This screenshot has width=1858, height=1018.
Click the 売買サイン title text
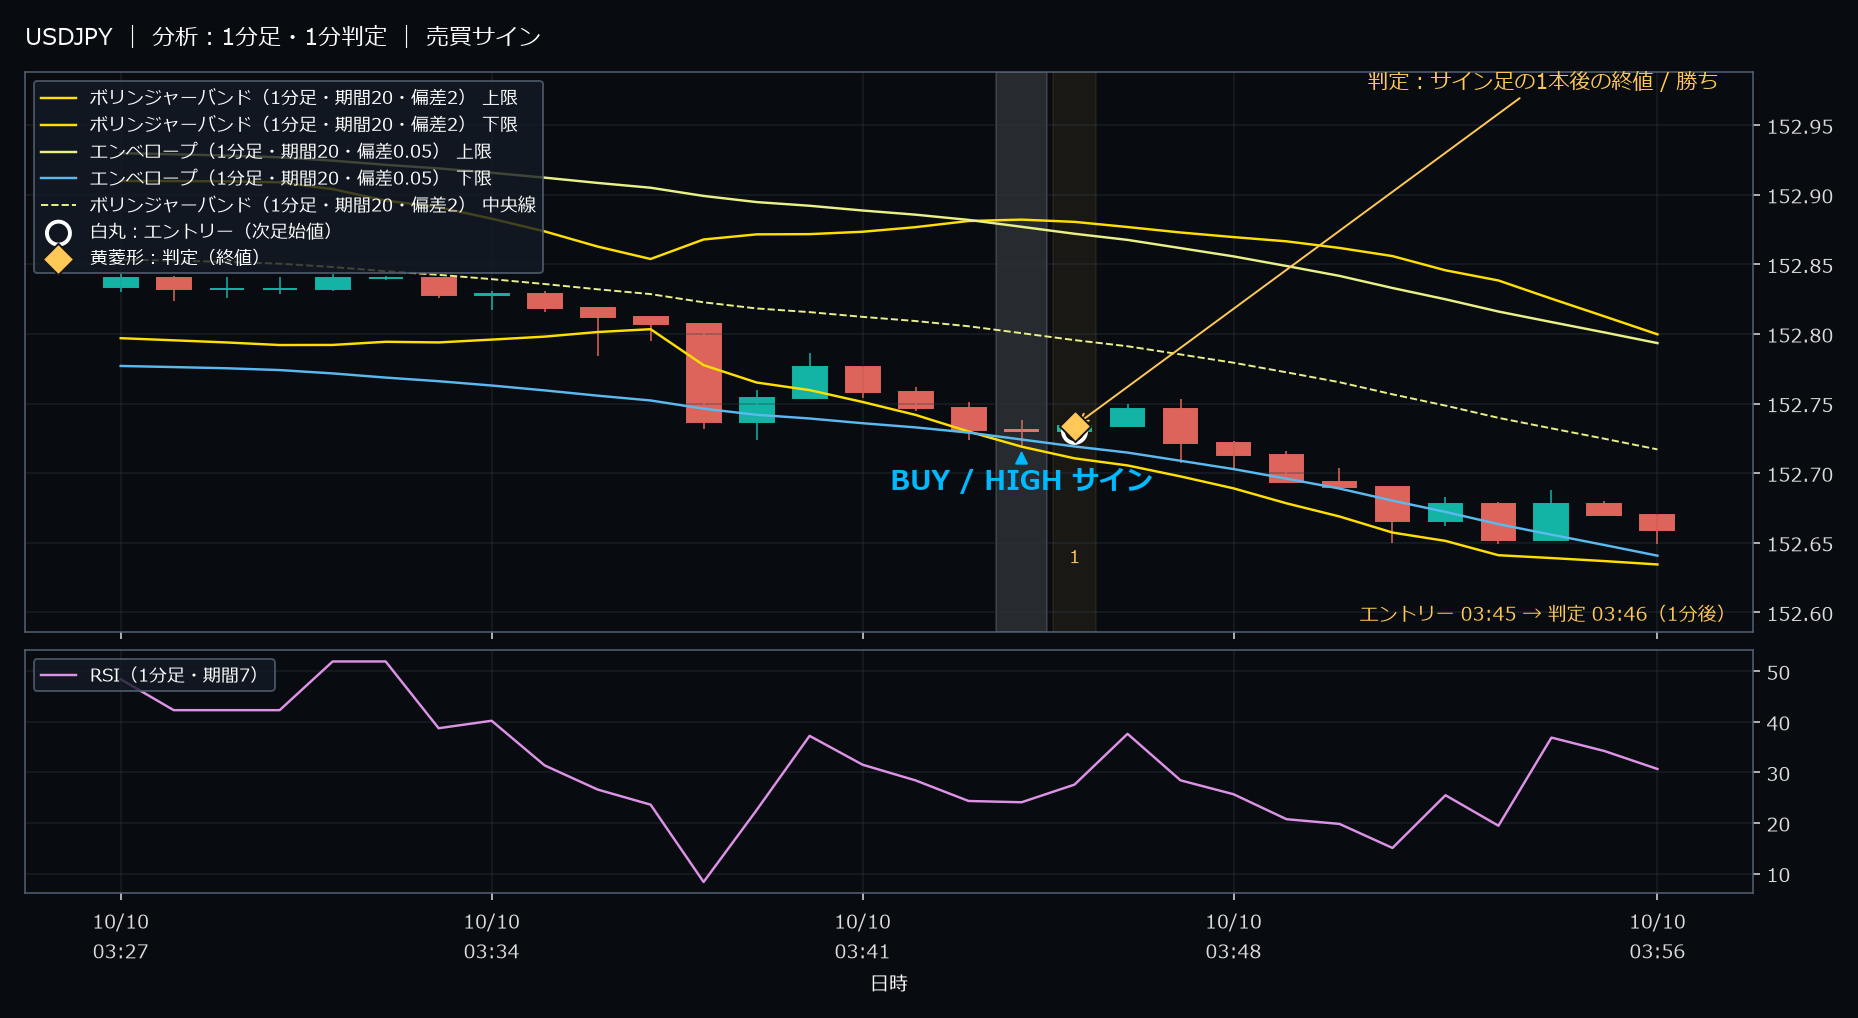483,37
